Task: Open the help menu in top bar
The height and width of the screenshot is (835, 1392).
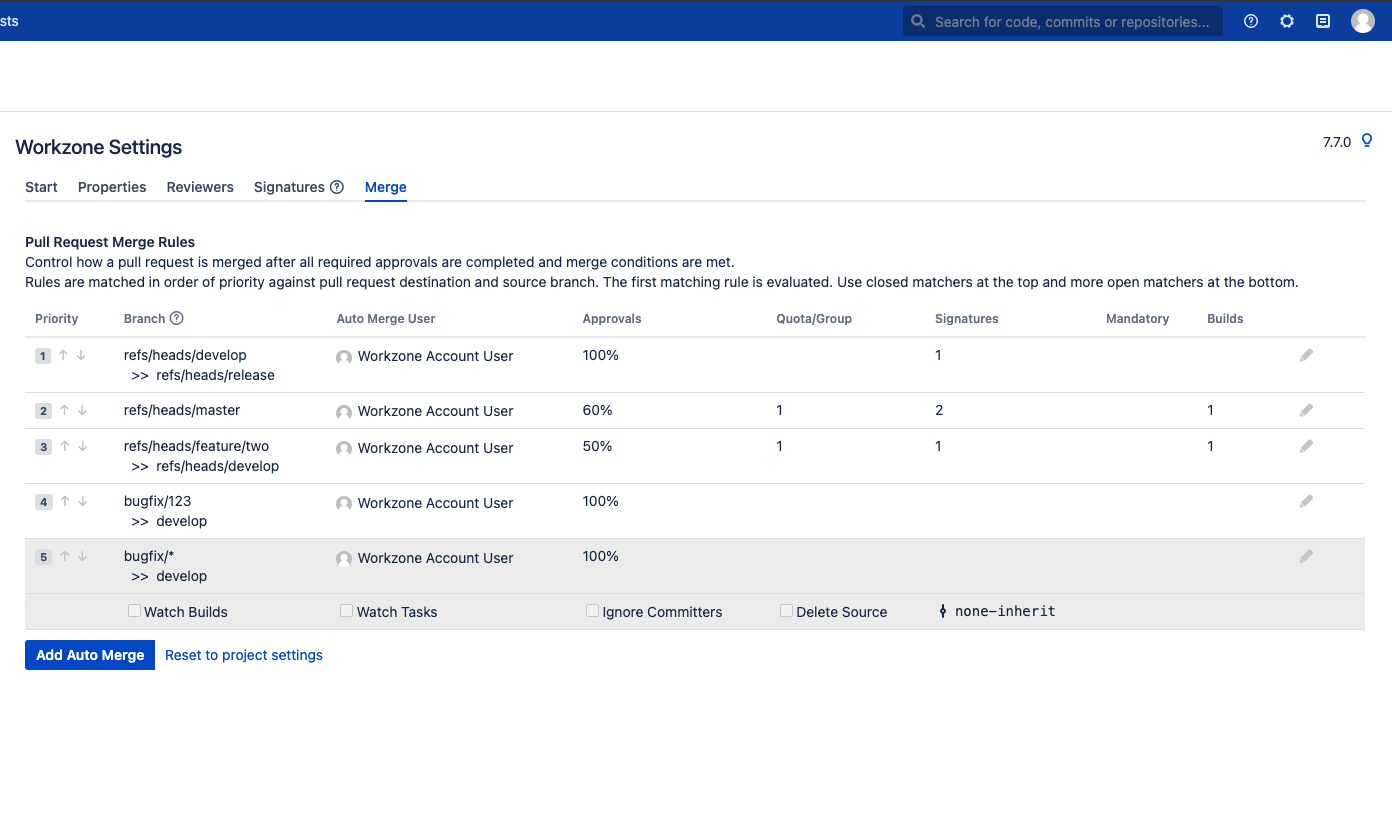Action: [1251, 21]
